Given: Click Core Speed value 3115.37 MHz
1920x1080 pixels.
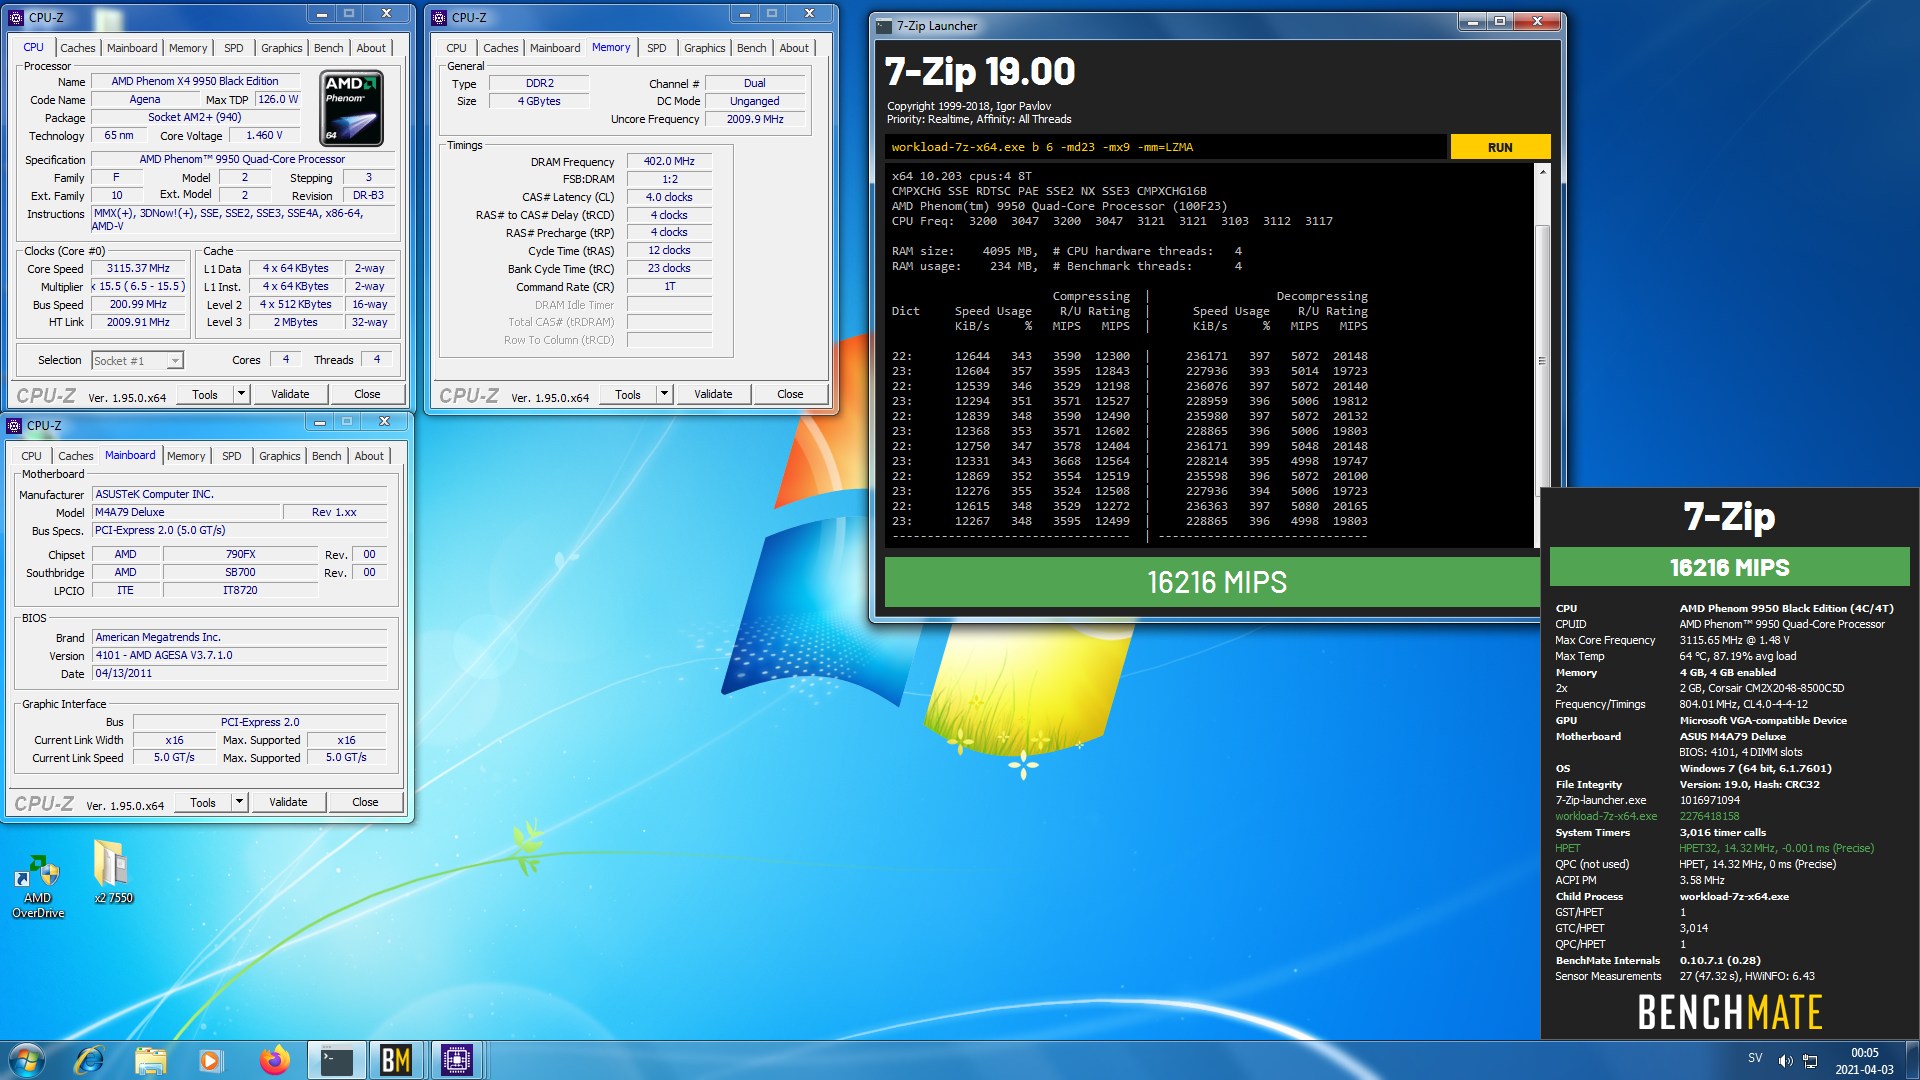Looking at the screenshot, I should [x=139, y=269].
